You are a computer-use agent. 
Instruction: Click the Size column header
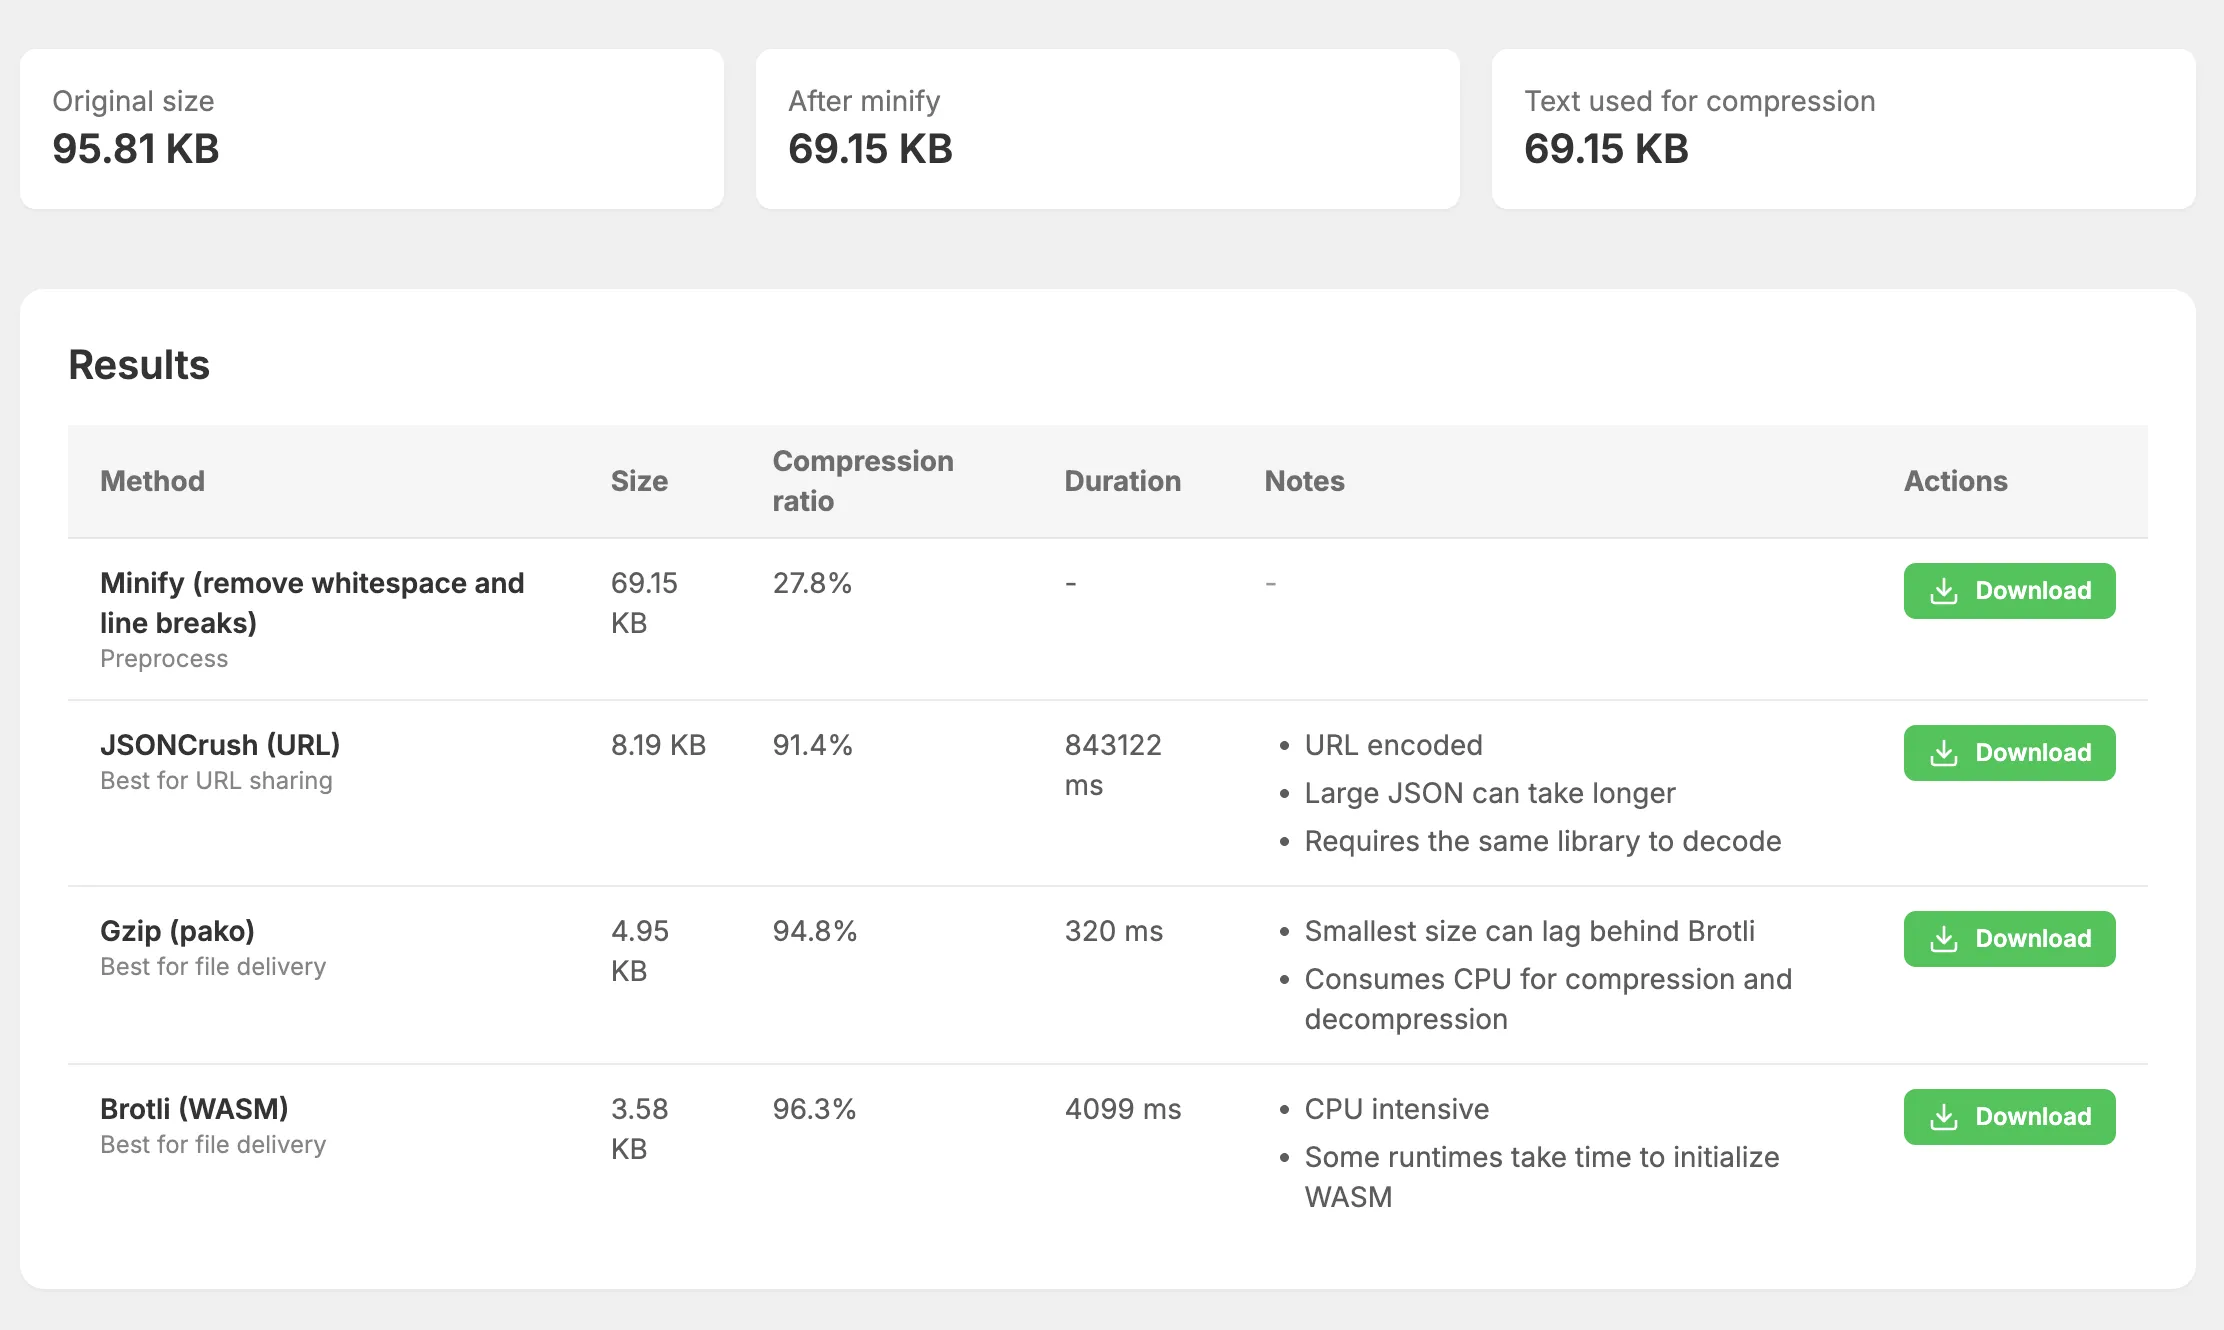coord(639,481)
